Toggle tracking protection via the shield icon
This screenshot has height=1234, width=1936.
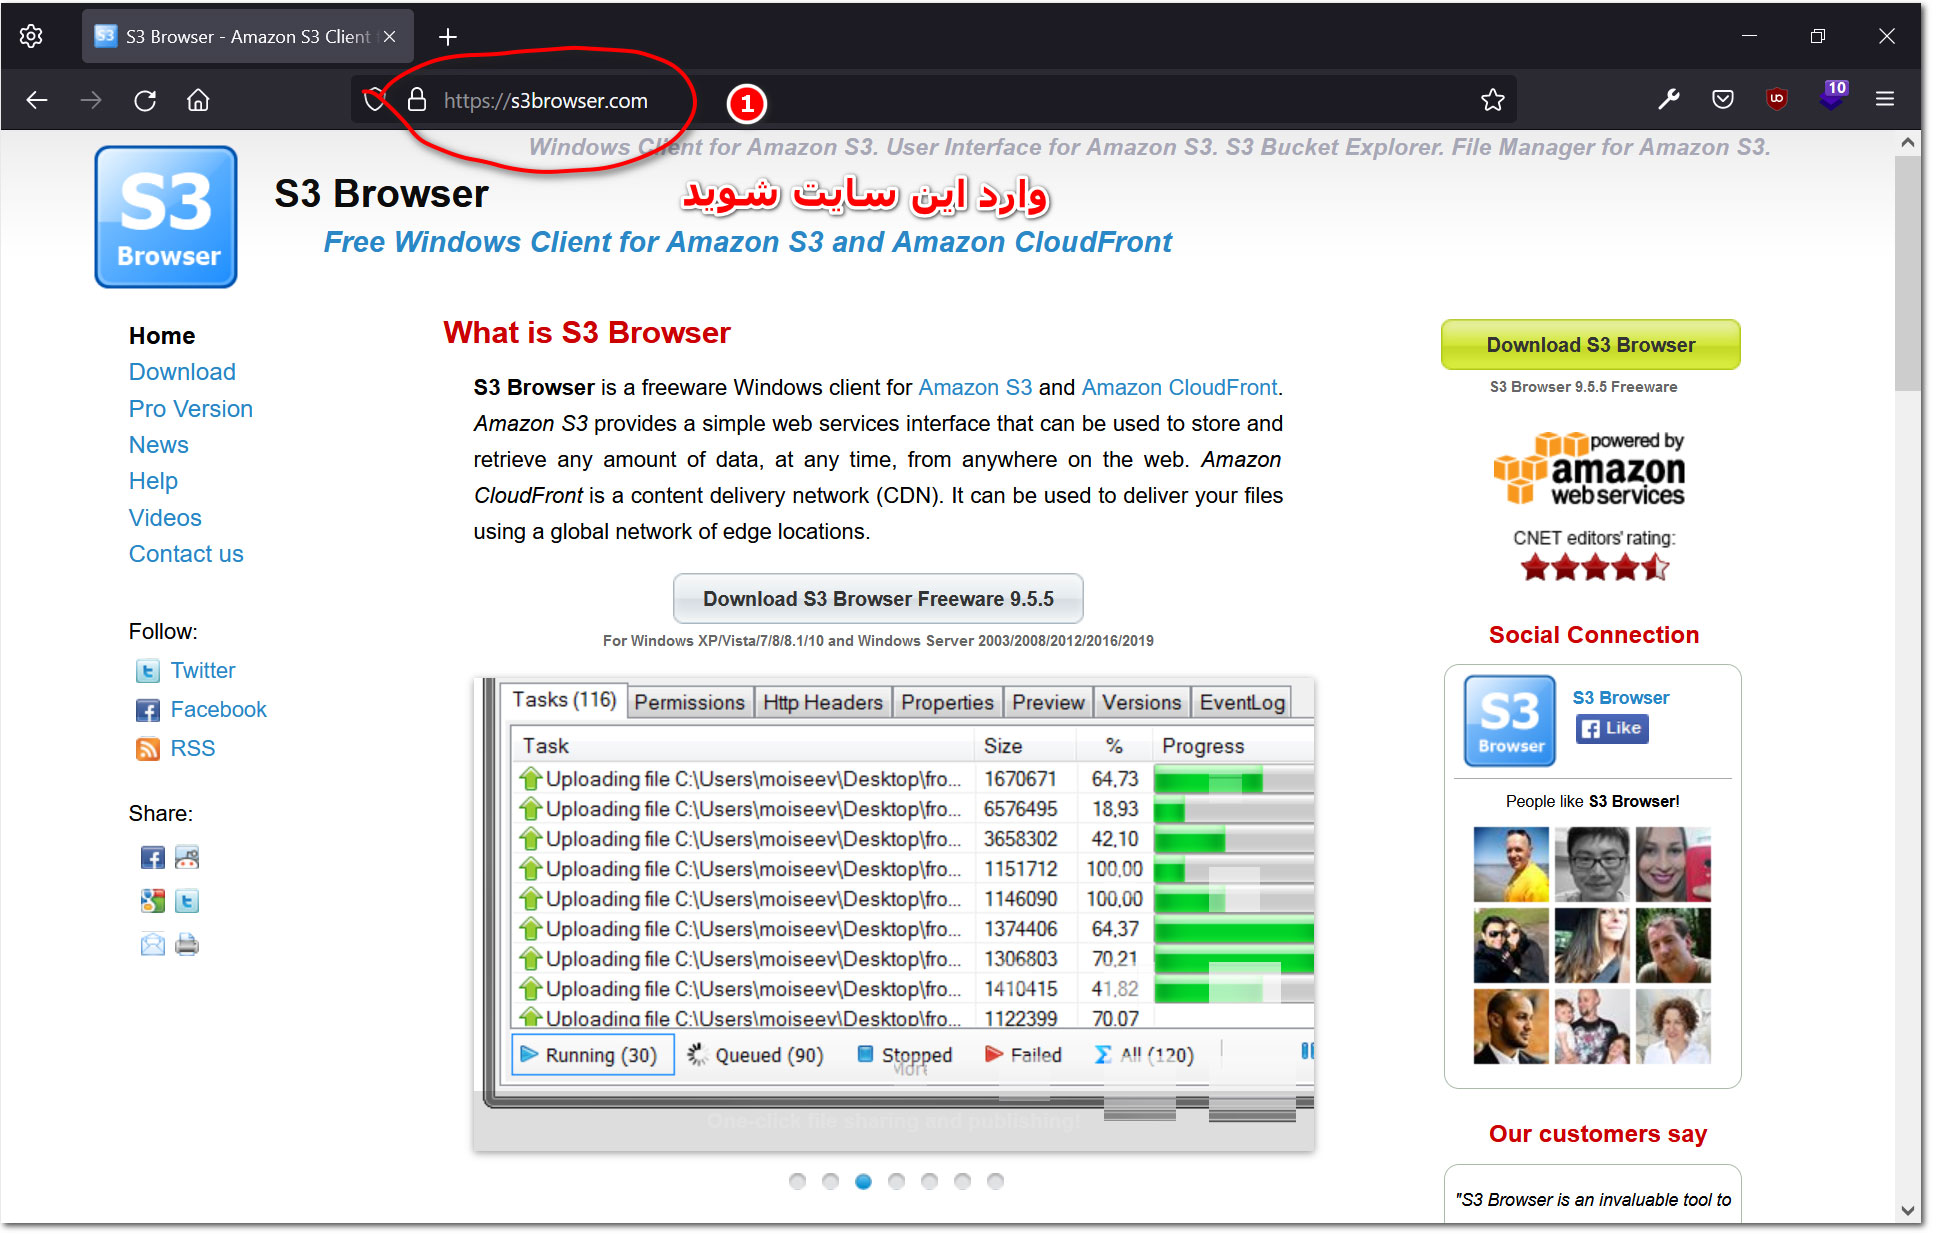(x=374, y=99)
